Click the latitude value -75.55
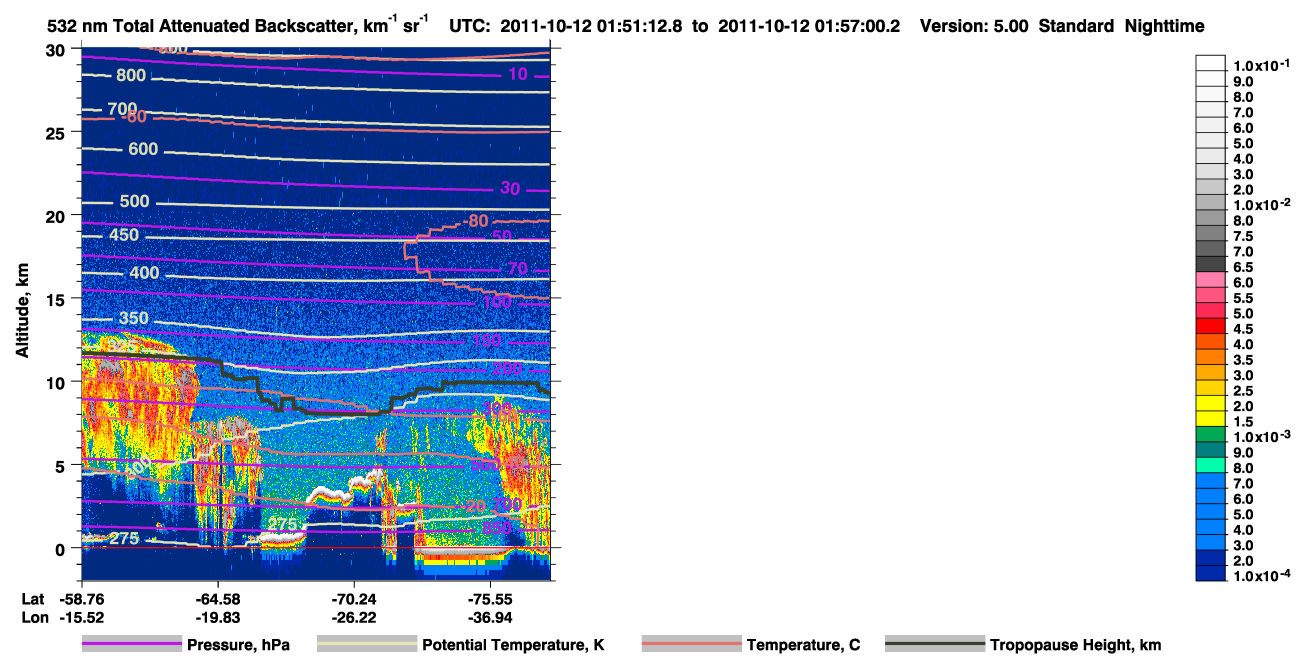The width and height of the screenshot is (1300, 667). click(x=491, y=599)
